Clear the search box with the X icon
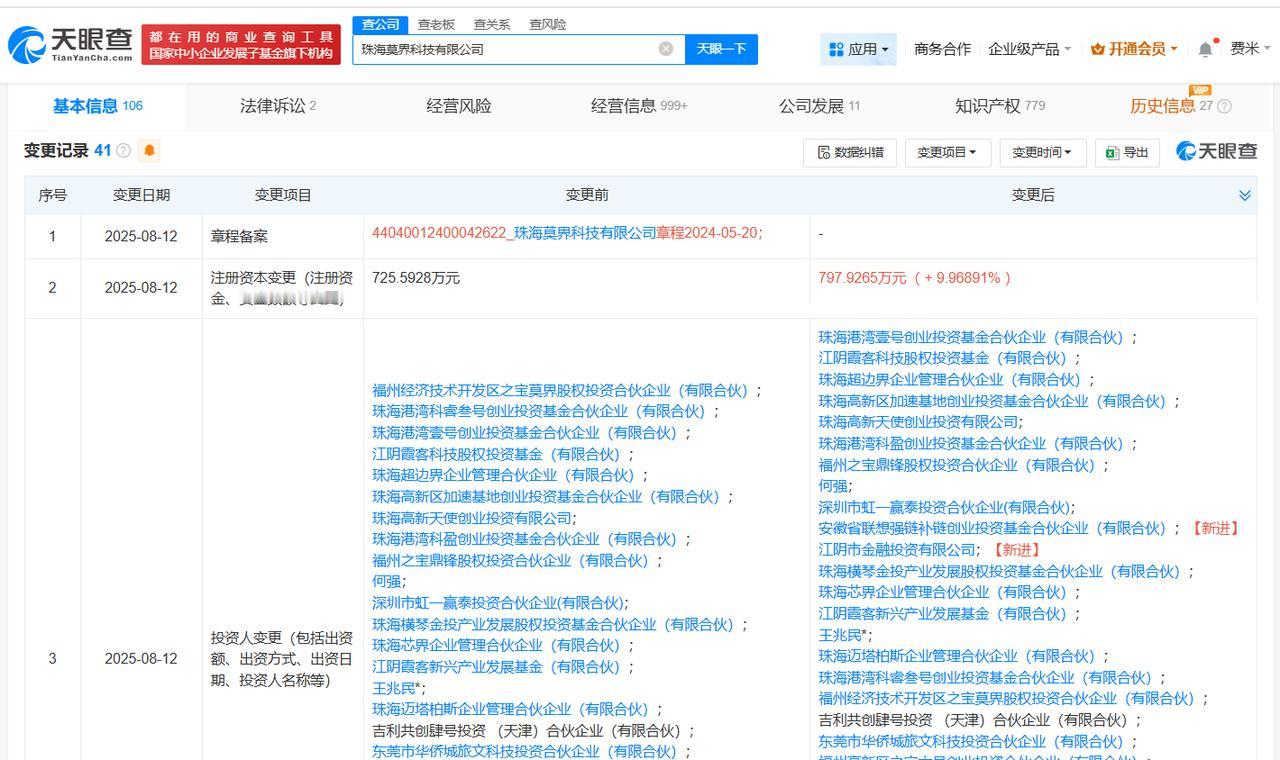 tap(666, 49)
